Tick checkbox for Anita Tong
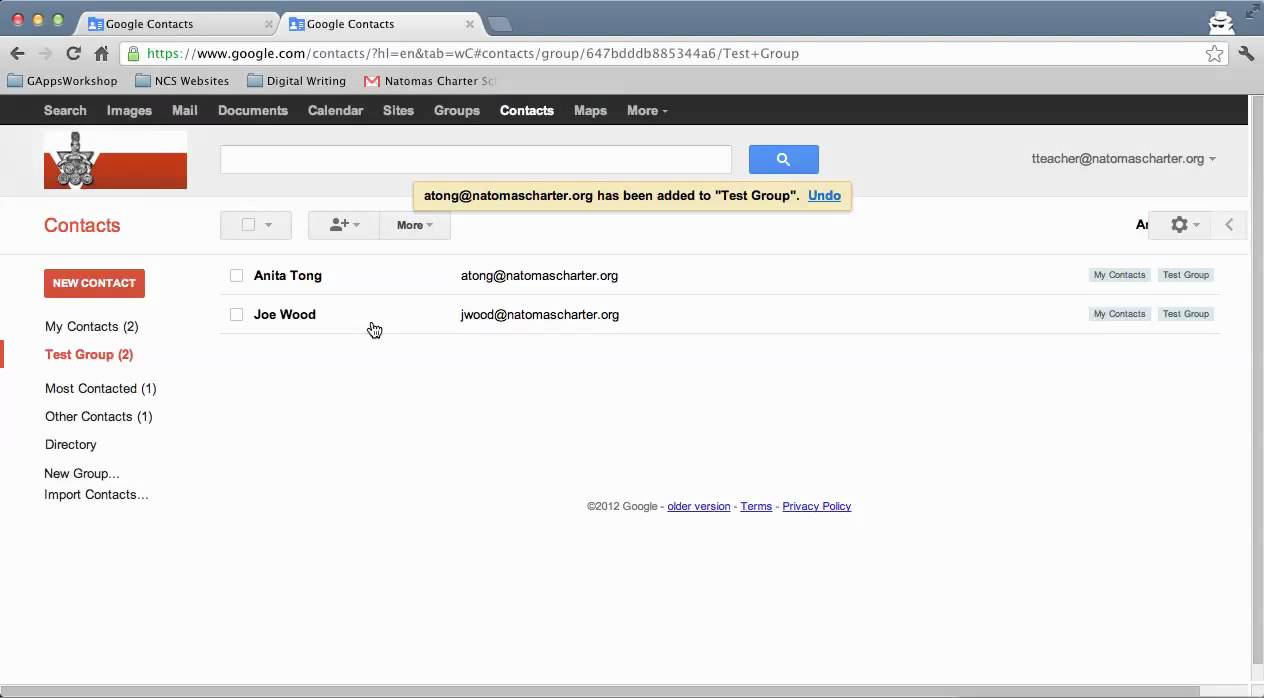 point(236,275)
